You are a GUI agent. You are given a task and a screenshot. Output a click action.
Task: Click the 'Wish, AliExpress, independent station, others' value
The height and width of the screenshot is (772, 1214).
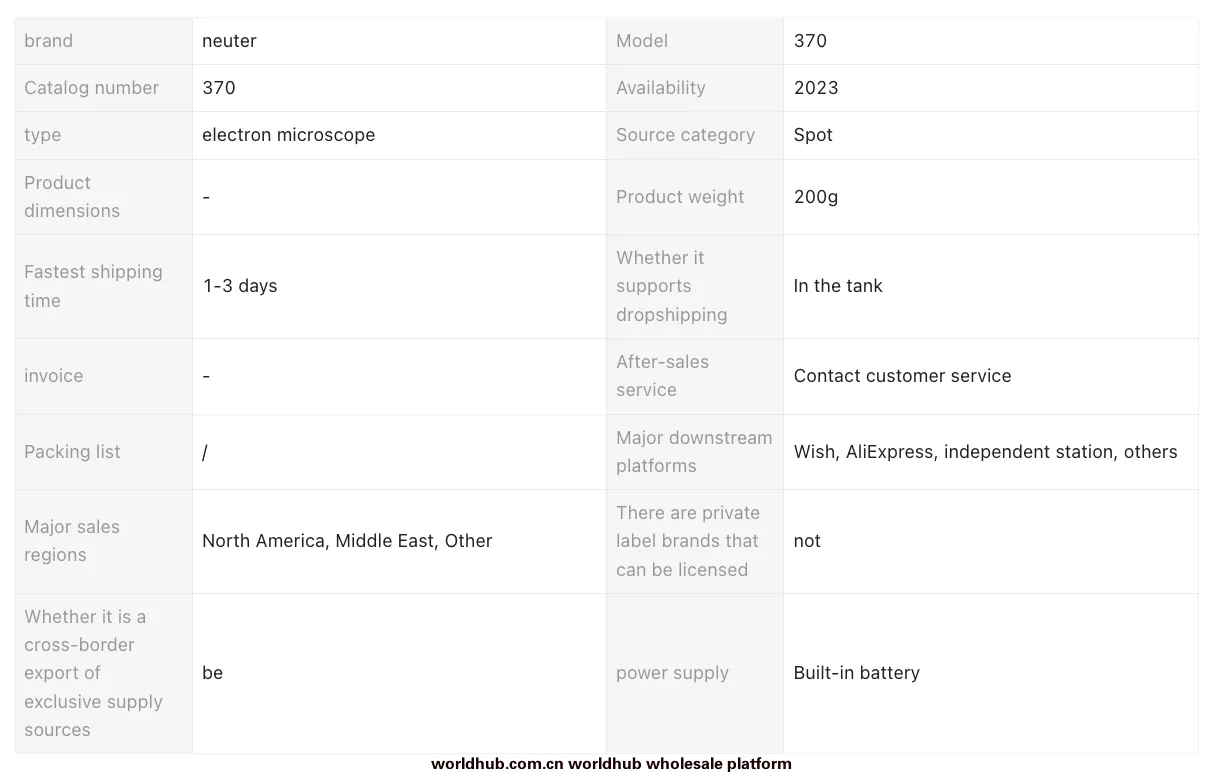point(985,452)
